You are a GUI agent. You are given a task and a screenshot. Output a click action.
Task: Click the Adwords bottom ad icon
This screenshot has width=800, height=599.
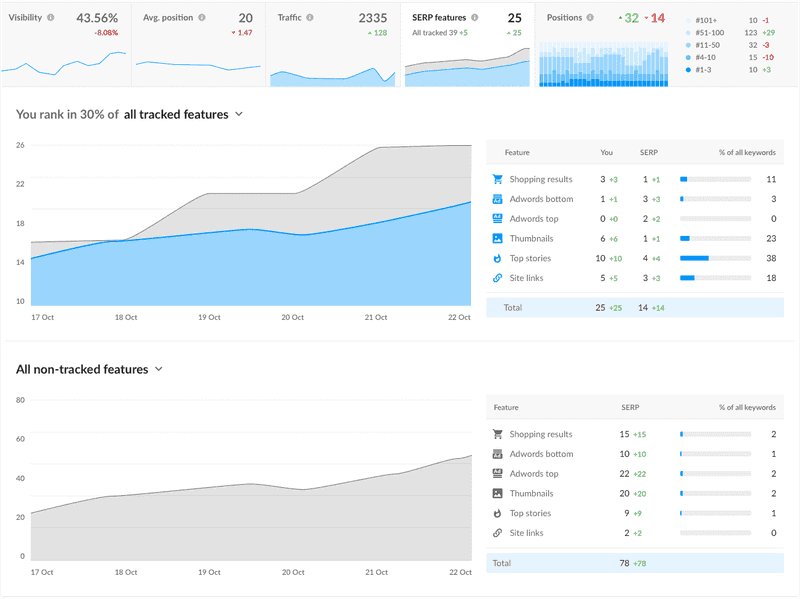click(x=496, y=199)
